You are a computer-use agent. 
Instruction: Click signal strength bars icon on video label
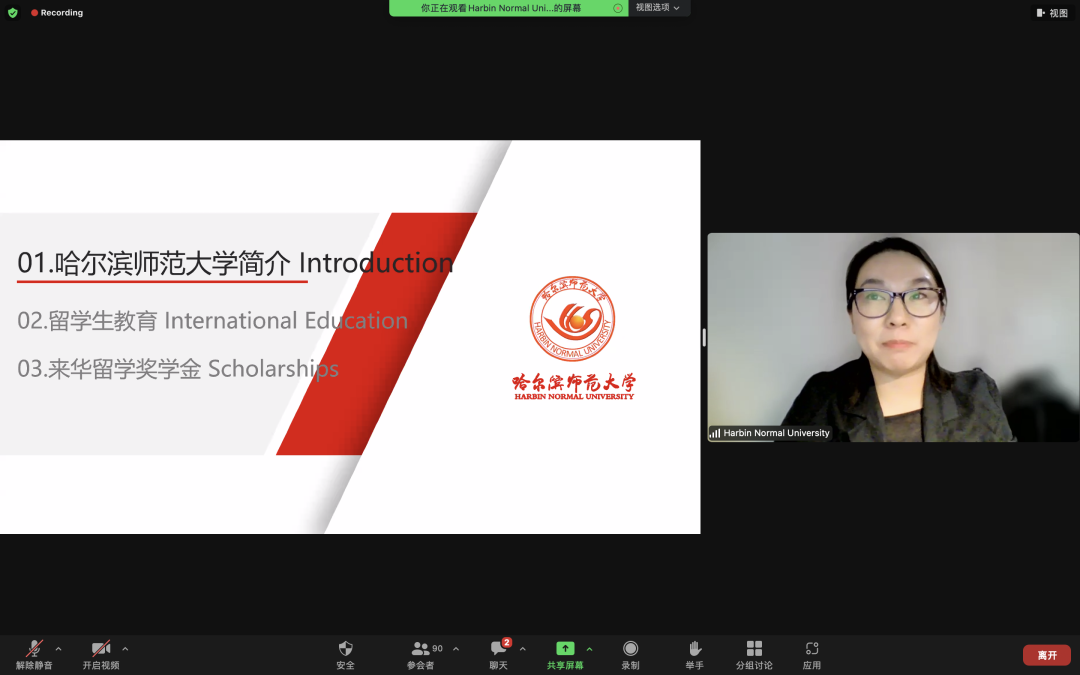tap(715, 433)
